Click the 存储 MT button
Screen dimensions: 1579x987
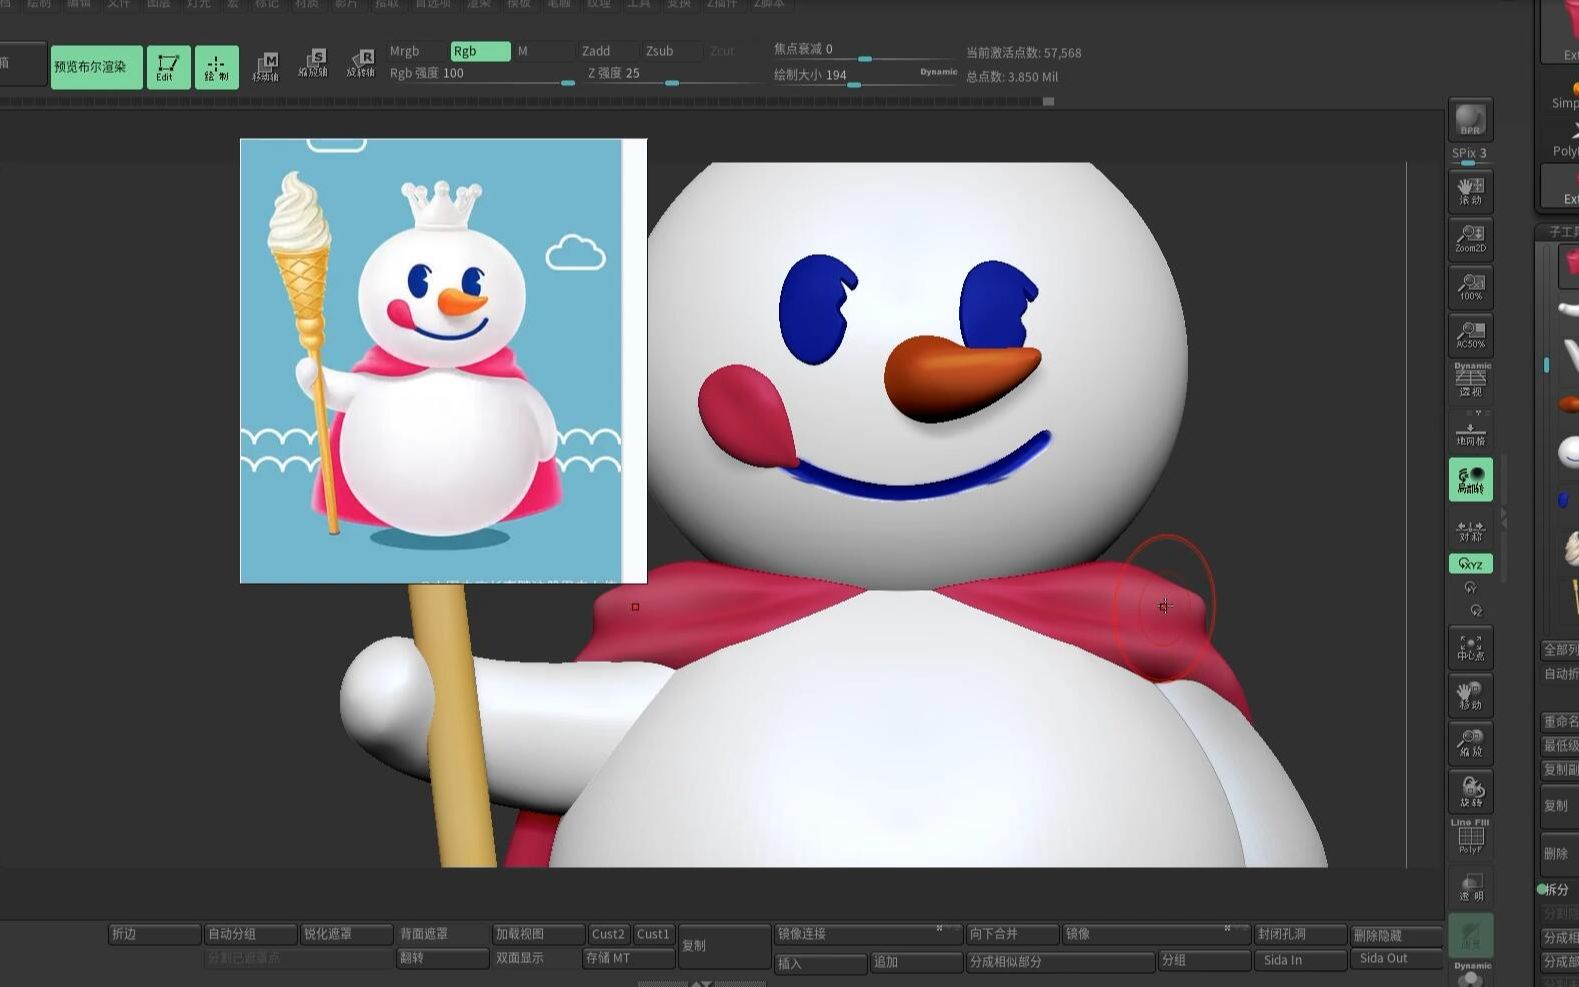click(x=630, y=958)
